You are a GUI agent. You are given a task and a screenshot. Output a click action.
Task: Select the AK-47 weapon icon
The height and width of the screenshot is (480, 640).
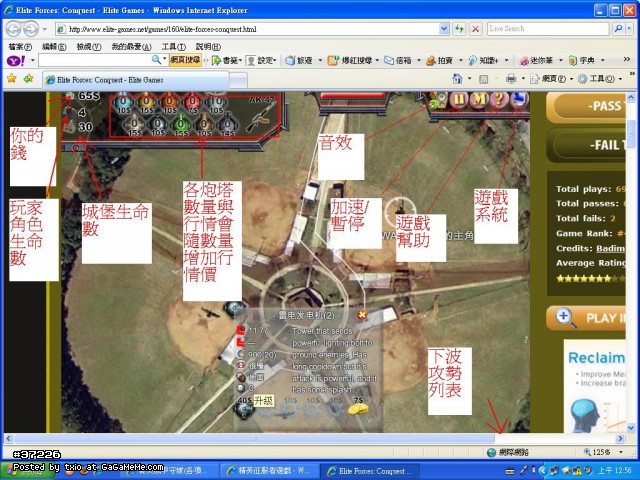260,117
